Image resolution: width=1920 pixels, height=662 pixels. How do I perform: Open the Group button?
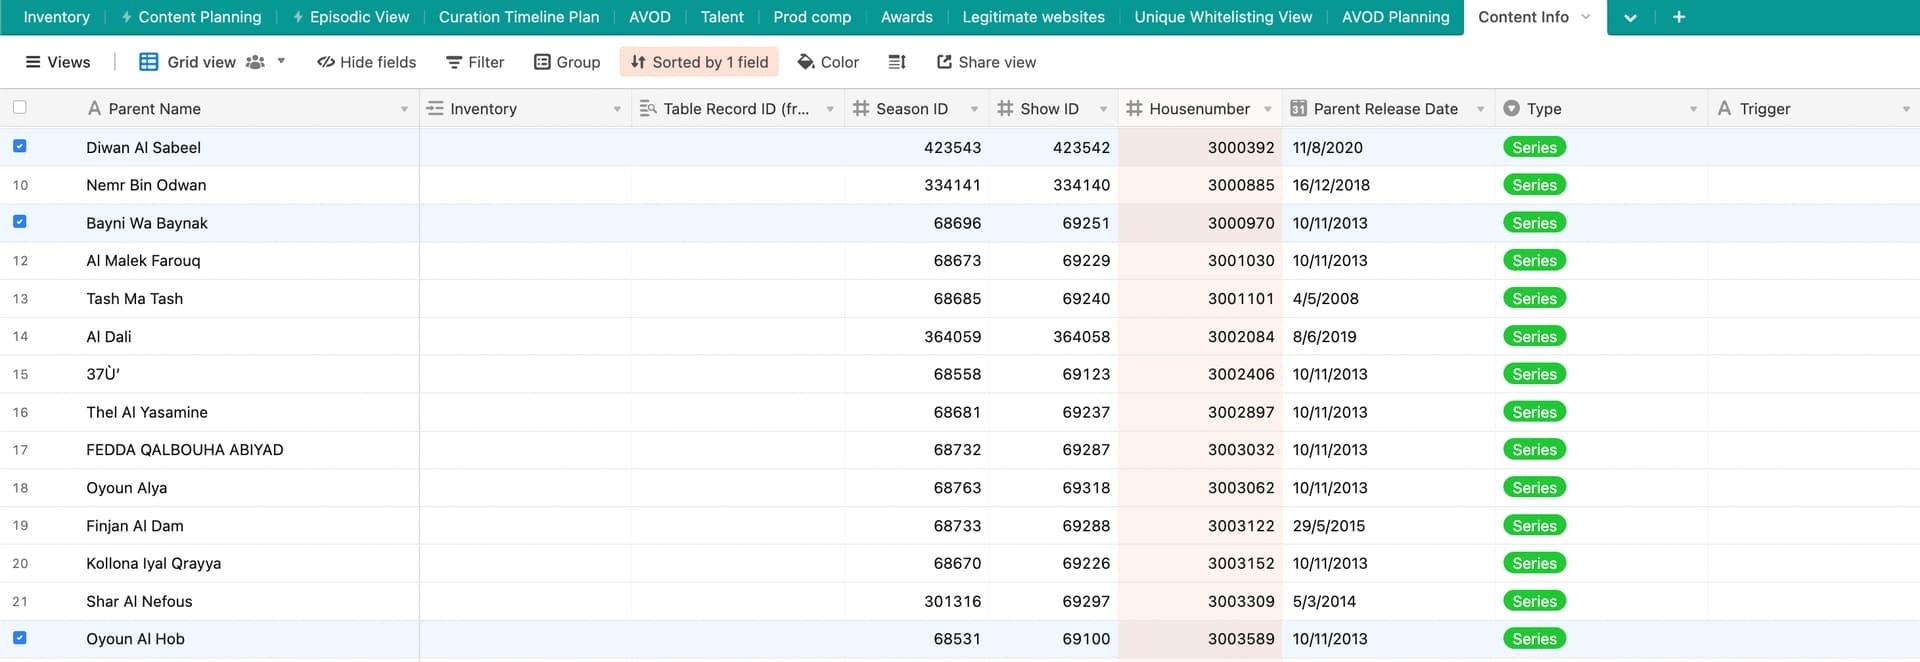567,62
